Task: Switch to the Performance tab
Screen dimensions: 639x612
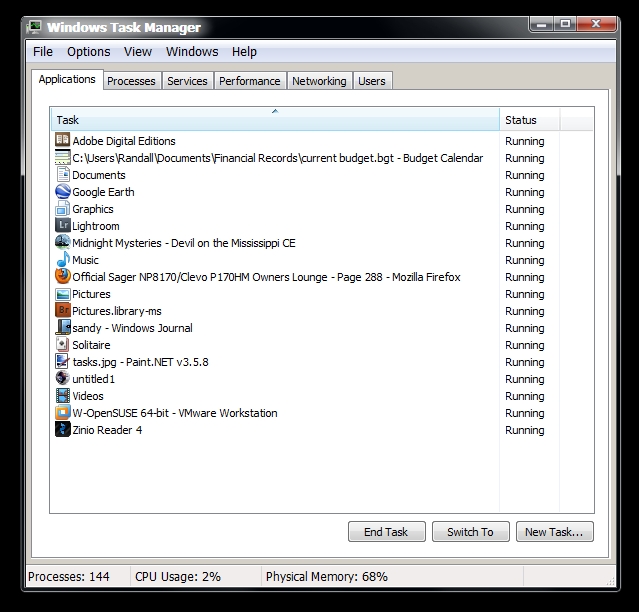Action: tap(249, 81)
